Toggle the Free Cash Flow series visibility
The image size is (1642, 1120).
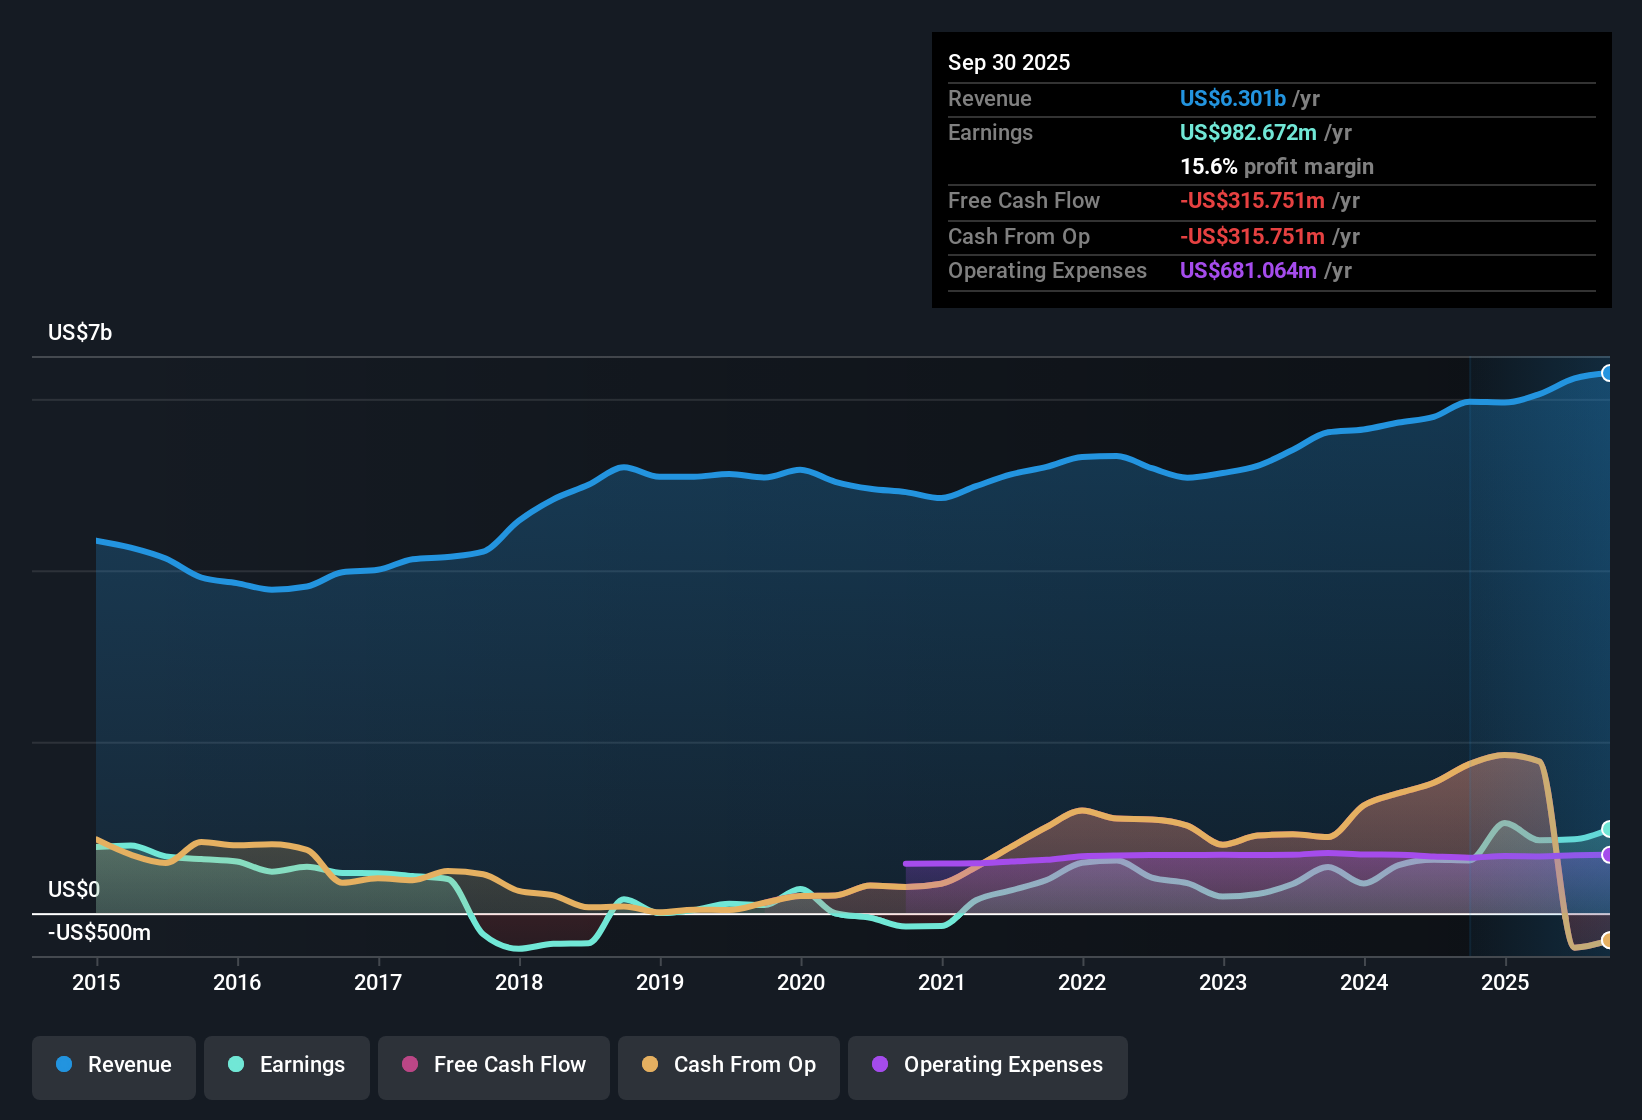pyautogui.click(x=493, y=1065)
